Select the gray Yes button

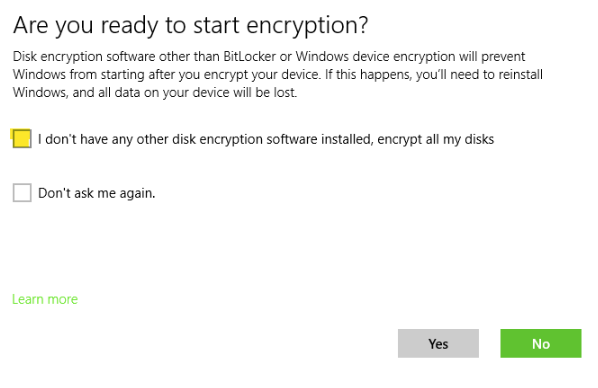[438, 343]
